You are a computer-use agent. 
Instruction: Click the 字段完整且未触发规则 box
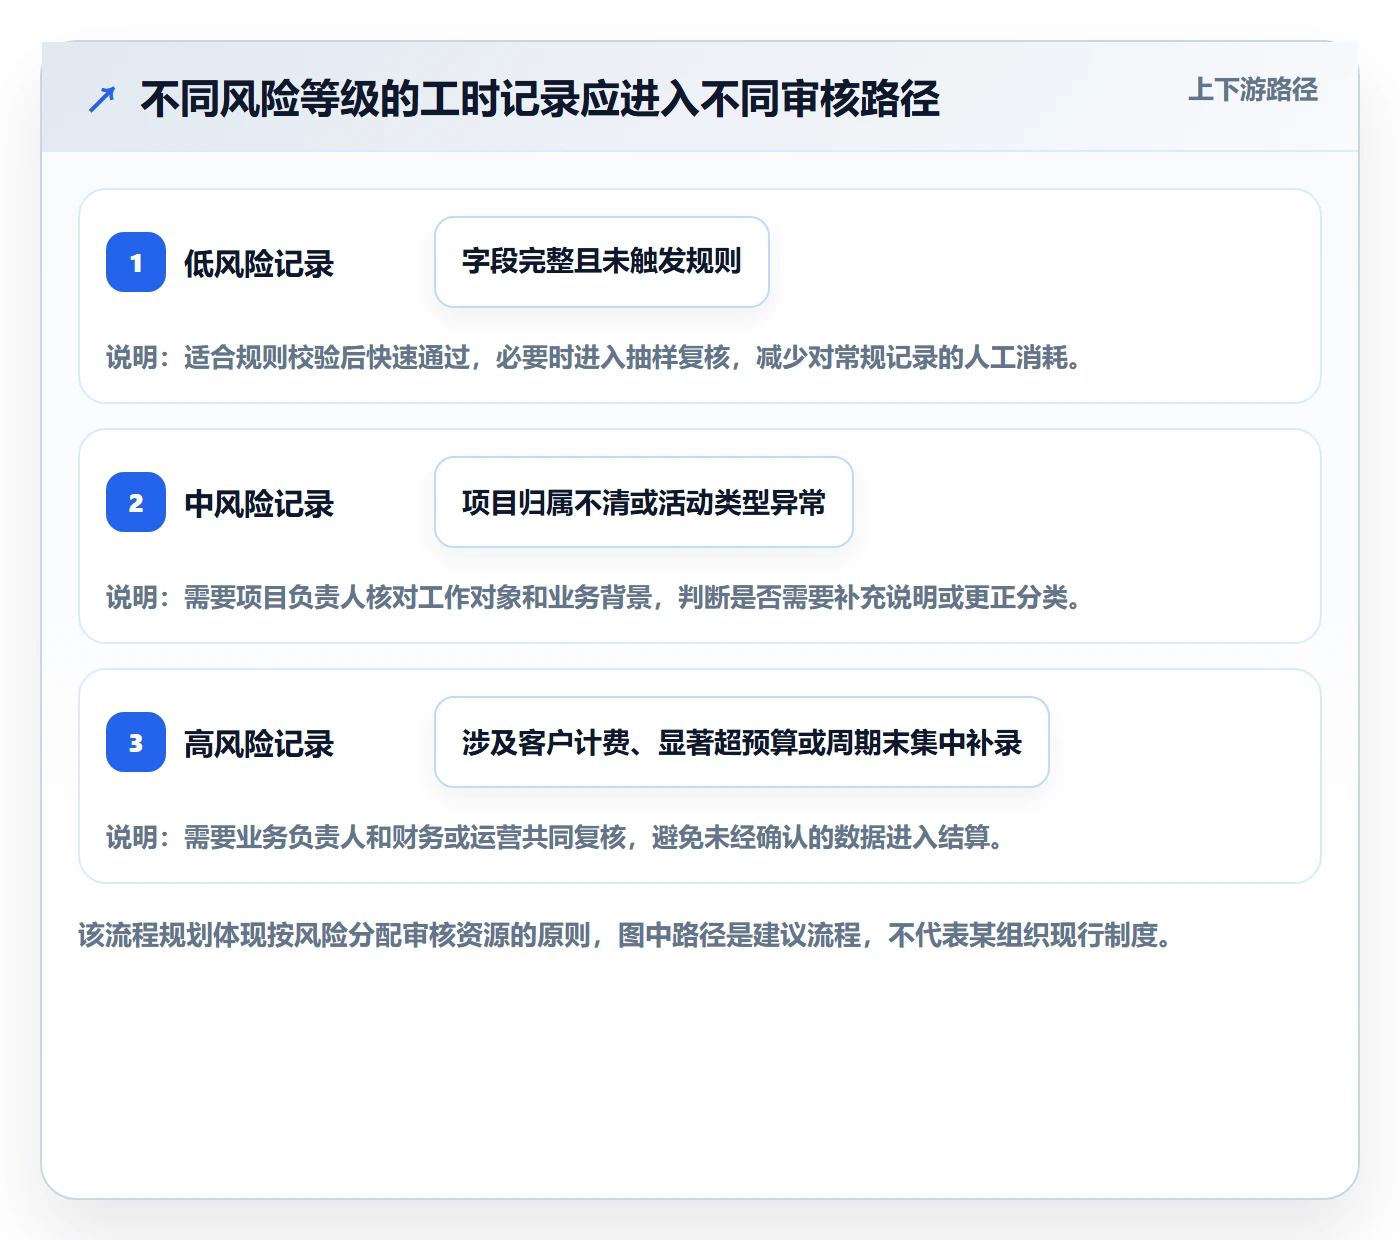click(x=602, y=262)
